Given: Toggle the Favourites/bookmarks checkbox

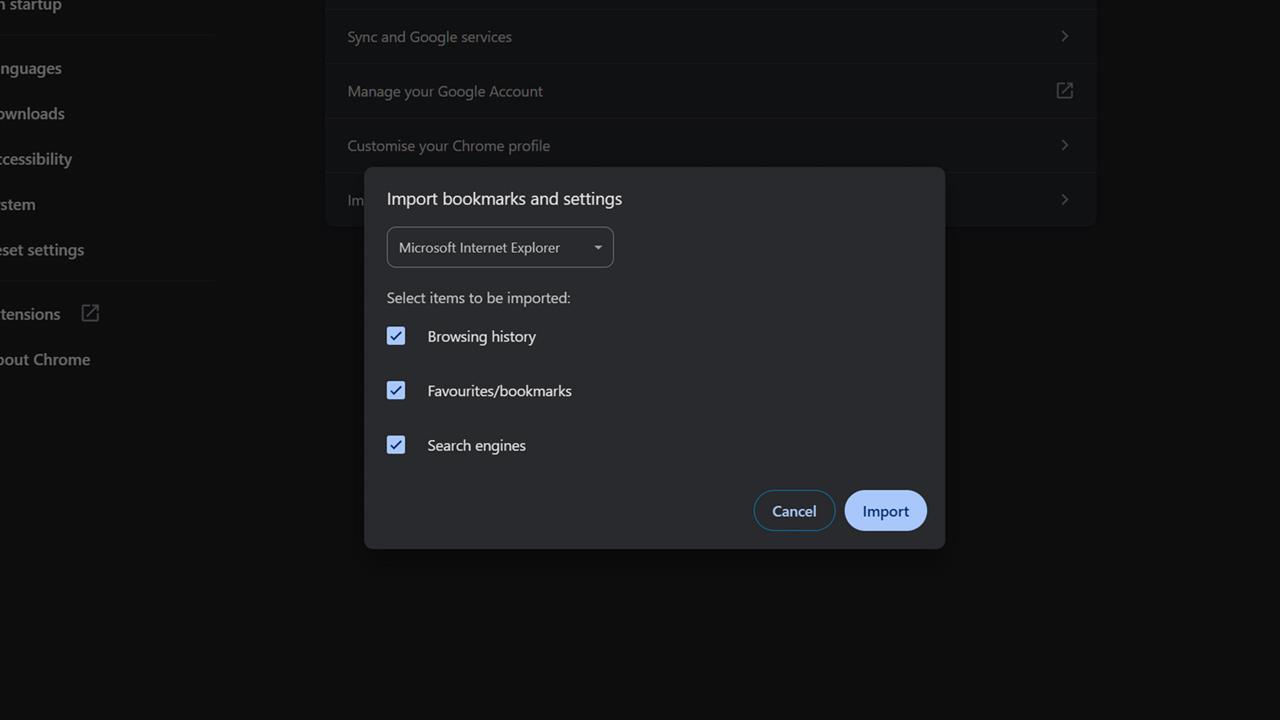Looking at the screenshot, I should click(396, 390).
